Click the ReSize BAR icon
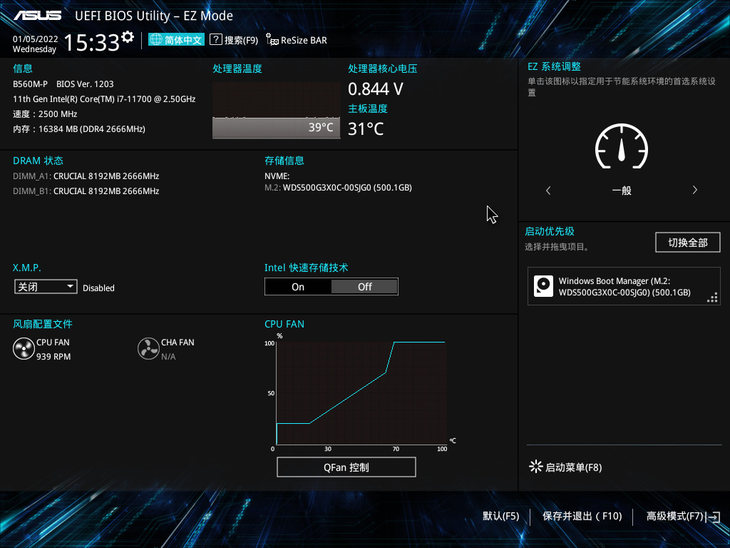The height and width of the screenshot is (548, 730). [272, 40]
